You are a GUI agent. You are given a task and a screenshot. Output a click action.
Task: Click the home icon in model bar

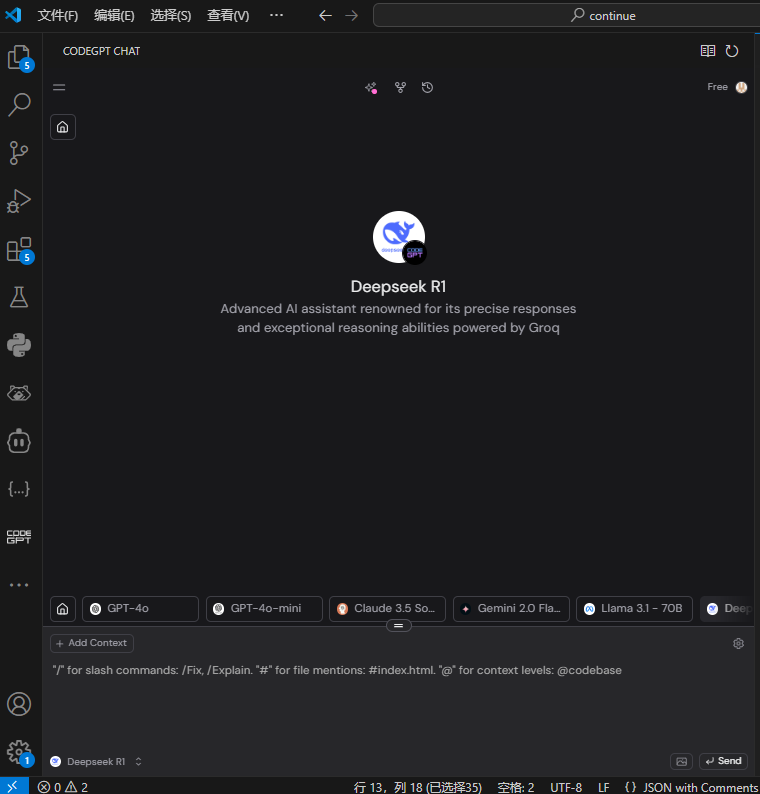tap(63, 609)
